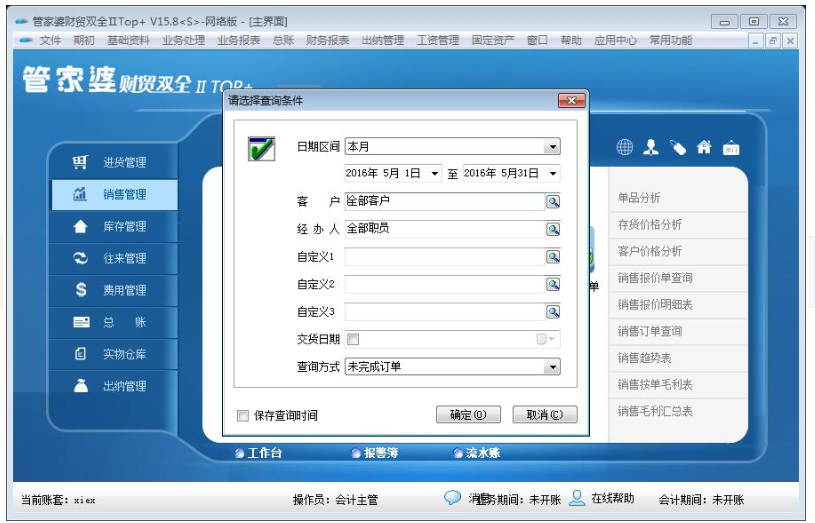The image size is (815, 523).
Task: Open the 业务报表 menu
Action: (238, 40)
